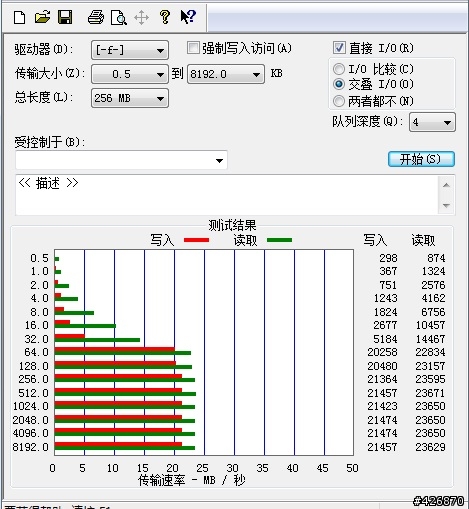The image size is (469, 509).
Task: Toggle the 直接 I/O checkbox
Action: point(339,48)
